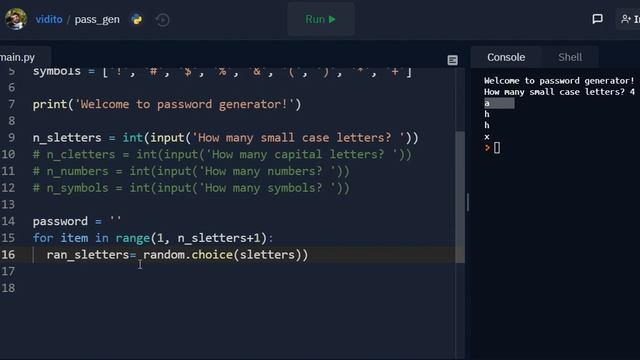The height and width of the screenshot is (360, 640).
Task: Select the main.py file tab
Action: pos(18,57)
